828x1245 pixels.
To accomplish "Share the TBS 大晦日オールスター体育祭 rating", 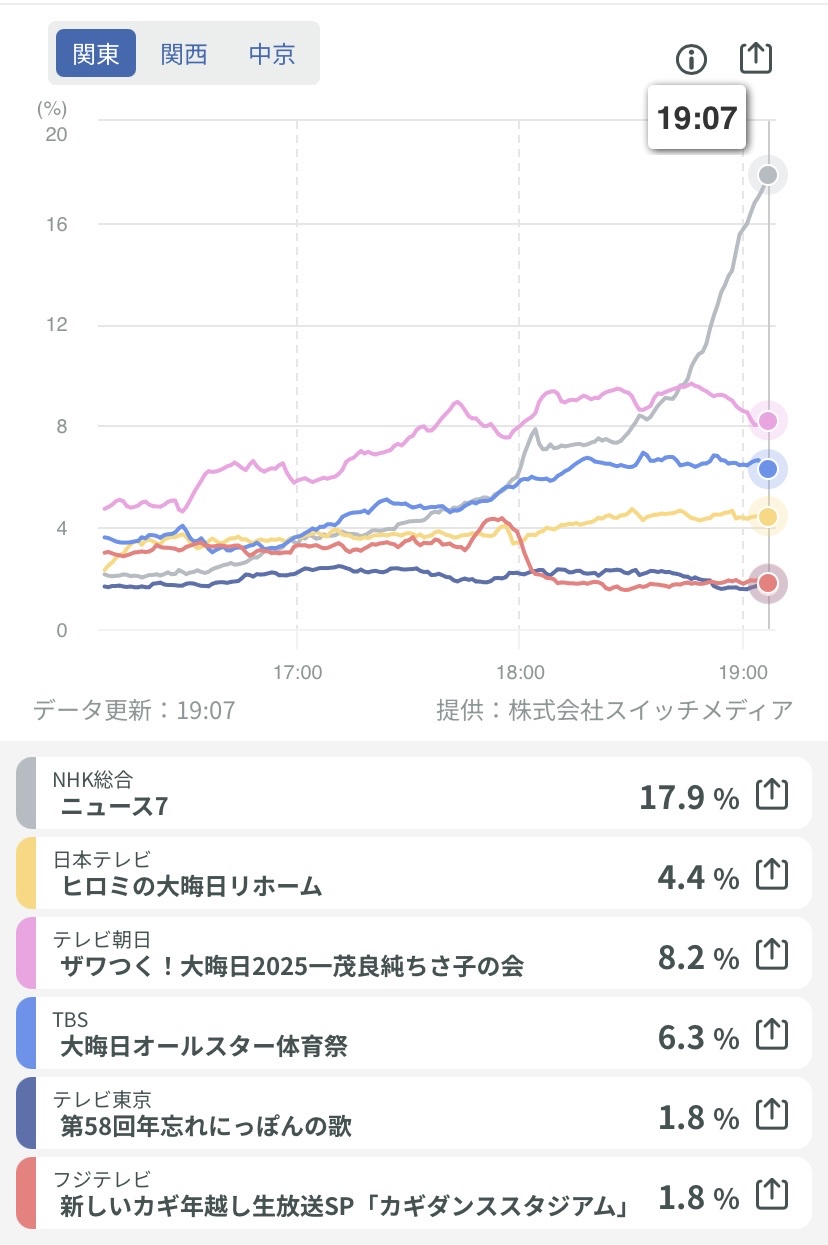I will [x=771, y=1035].
